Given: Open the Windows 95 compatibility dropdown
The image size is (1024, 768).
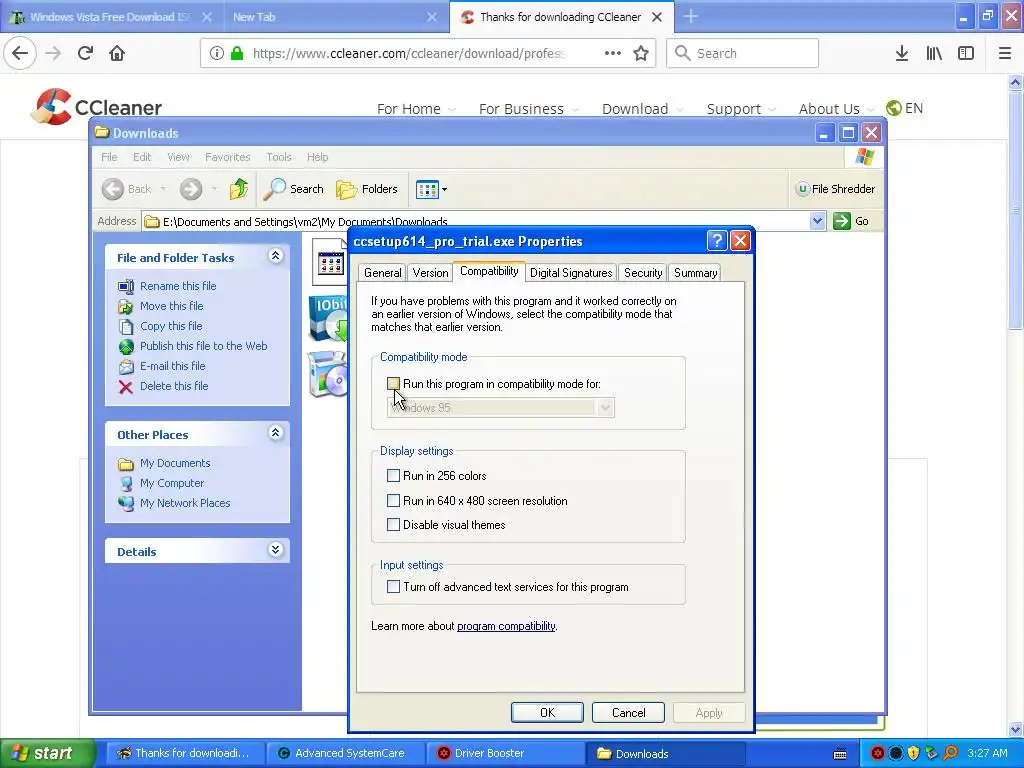Looking at the screenshot, I should 605,408.
